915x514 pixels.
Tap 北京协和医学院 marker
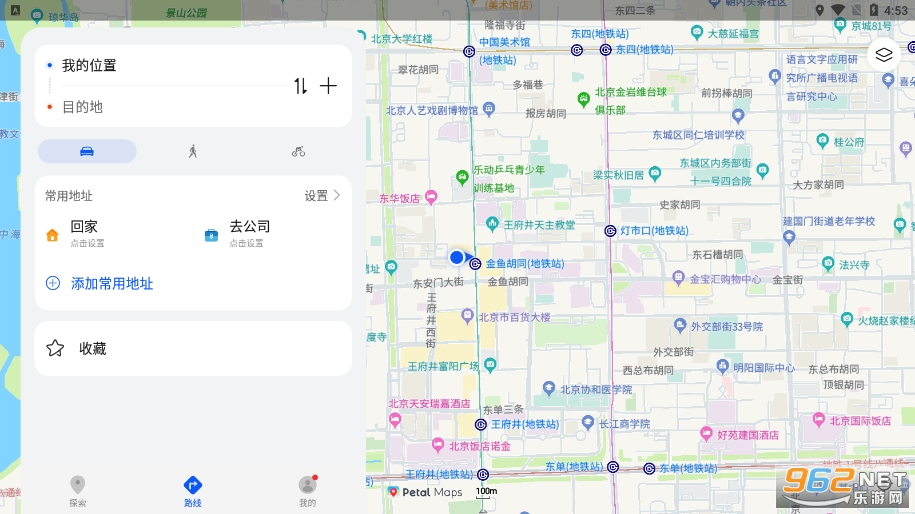(x=549, y=388)
